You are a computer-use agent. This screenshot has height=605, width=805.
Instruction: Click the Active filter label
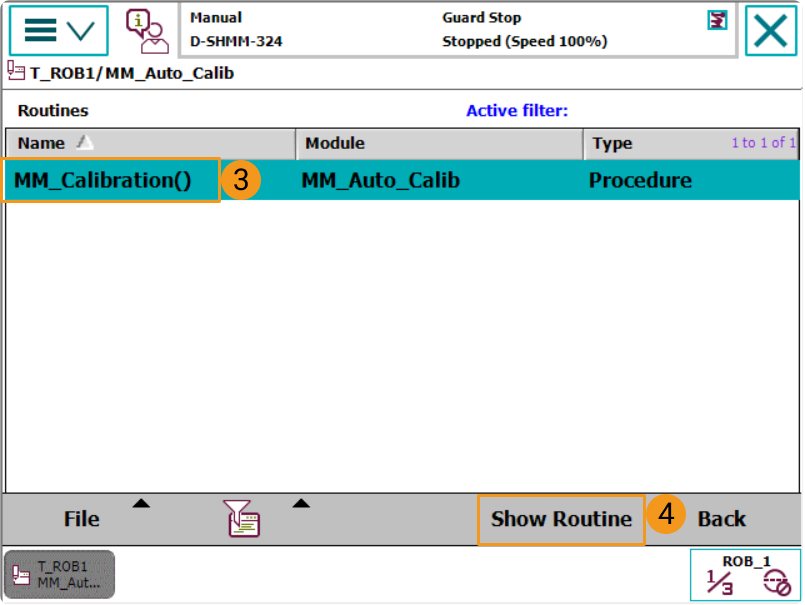(x=516, y=110)
